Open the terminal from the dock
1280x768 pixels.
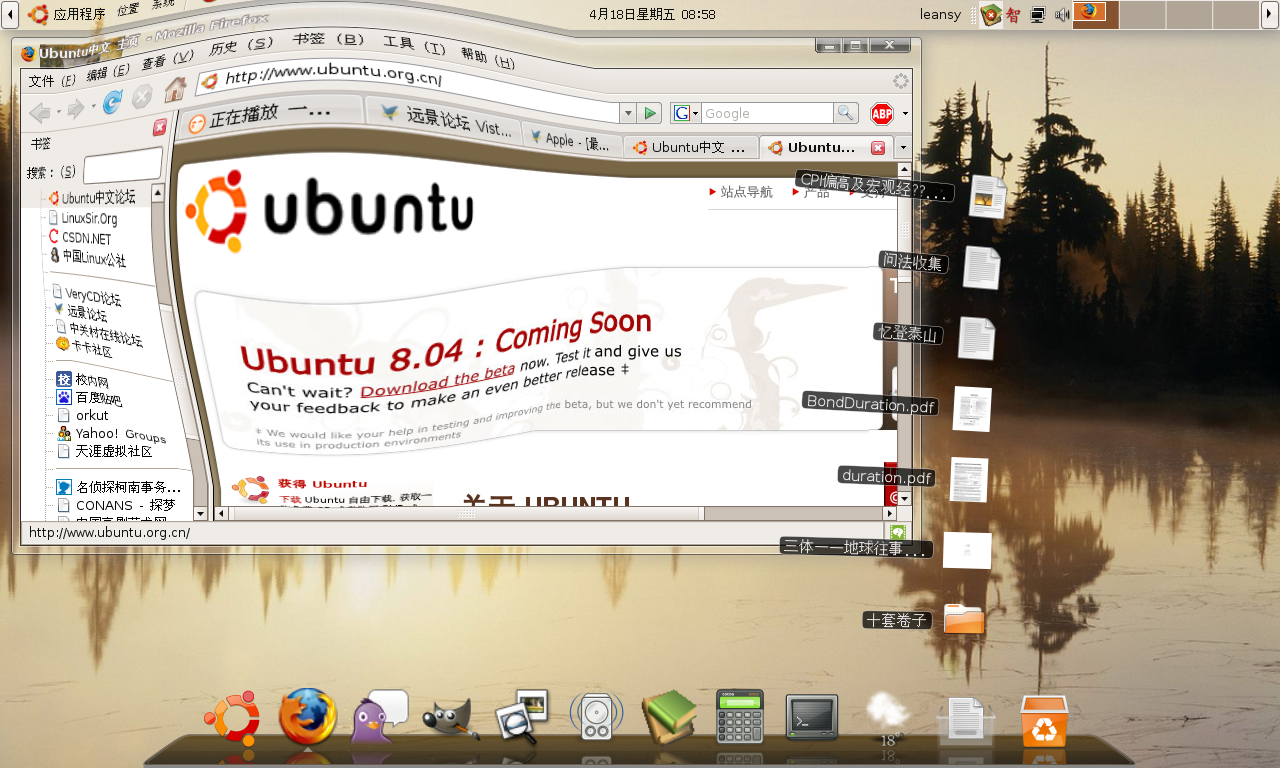click(812, 717)
